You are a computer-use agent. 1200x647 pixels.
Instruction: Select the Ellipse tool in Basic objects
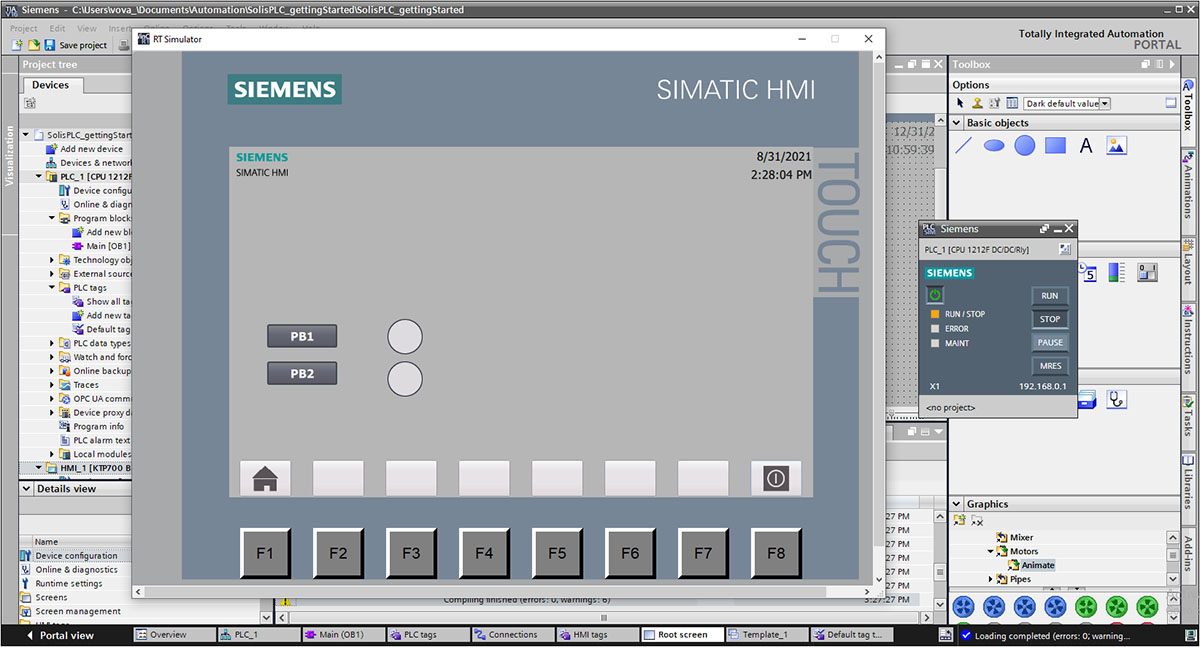point(994,146)
